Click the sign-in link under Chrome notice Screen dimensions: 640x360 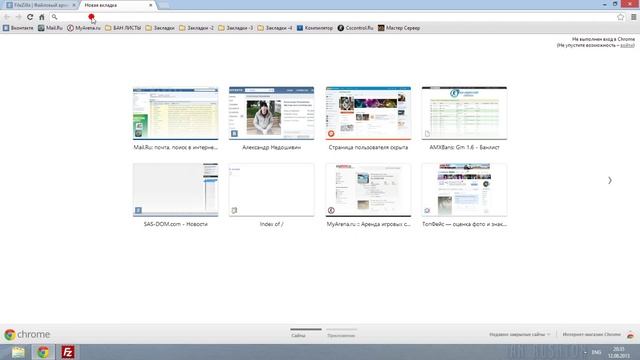pos(627,45)
